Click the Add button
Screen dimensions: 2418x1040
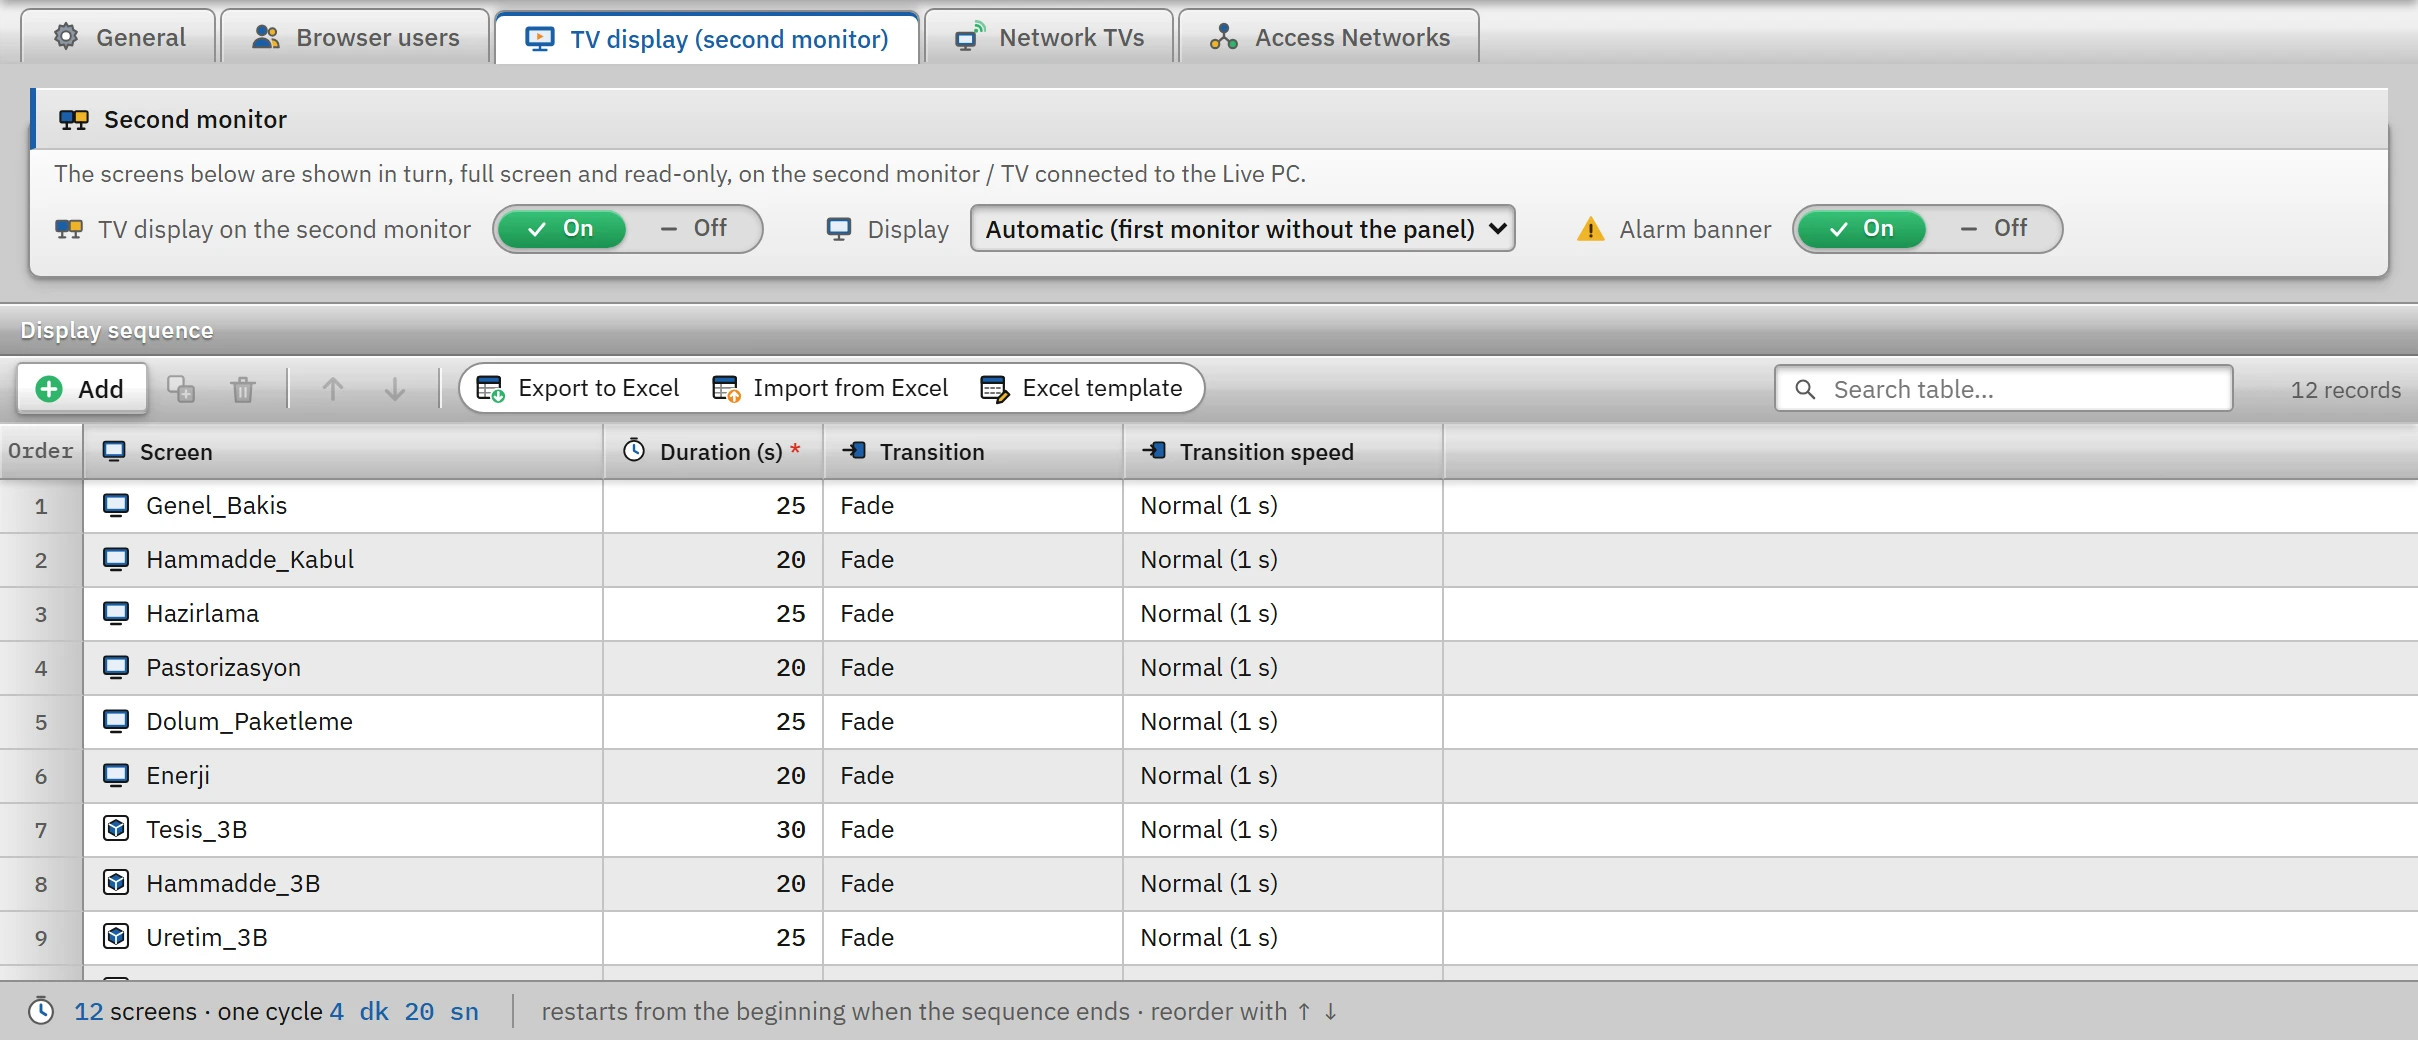tap(82, 389)
